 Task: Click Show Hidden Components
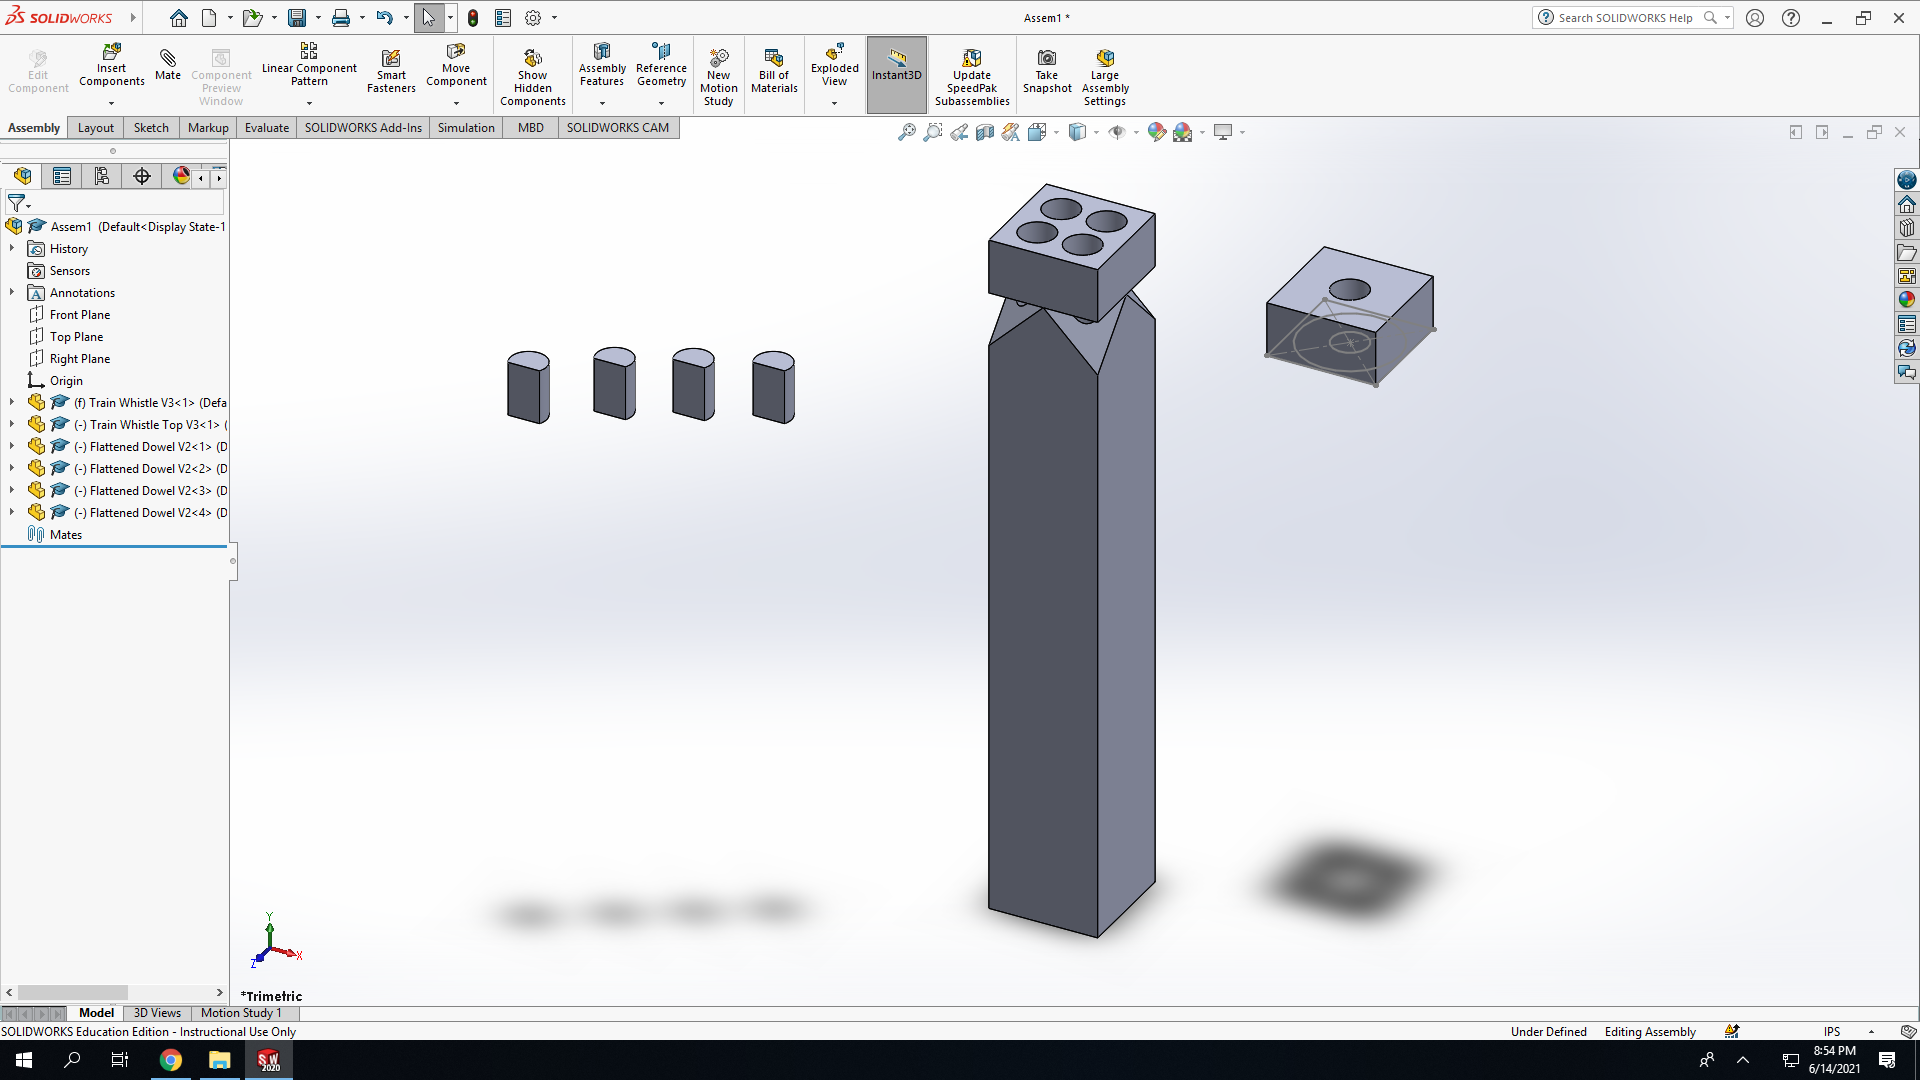pos(533,76)
